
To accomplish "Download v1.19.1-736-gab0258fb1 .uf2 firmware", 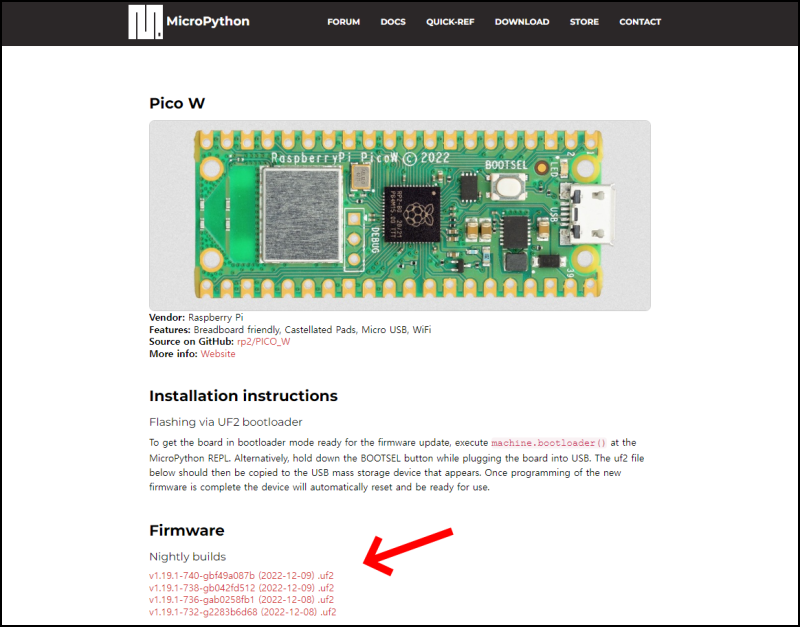I will tap(241, 599).
